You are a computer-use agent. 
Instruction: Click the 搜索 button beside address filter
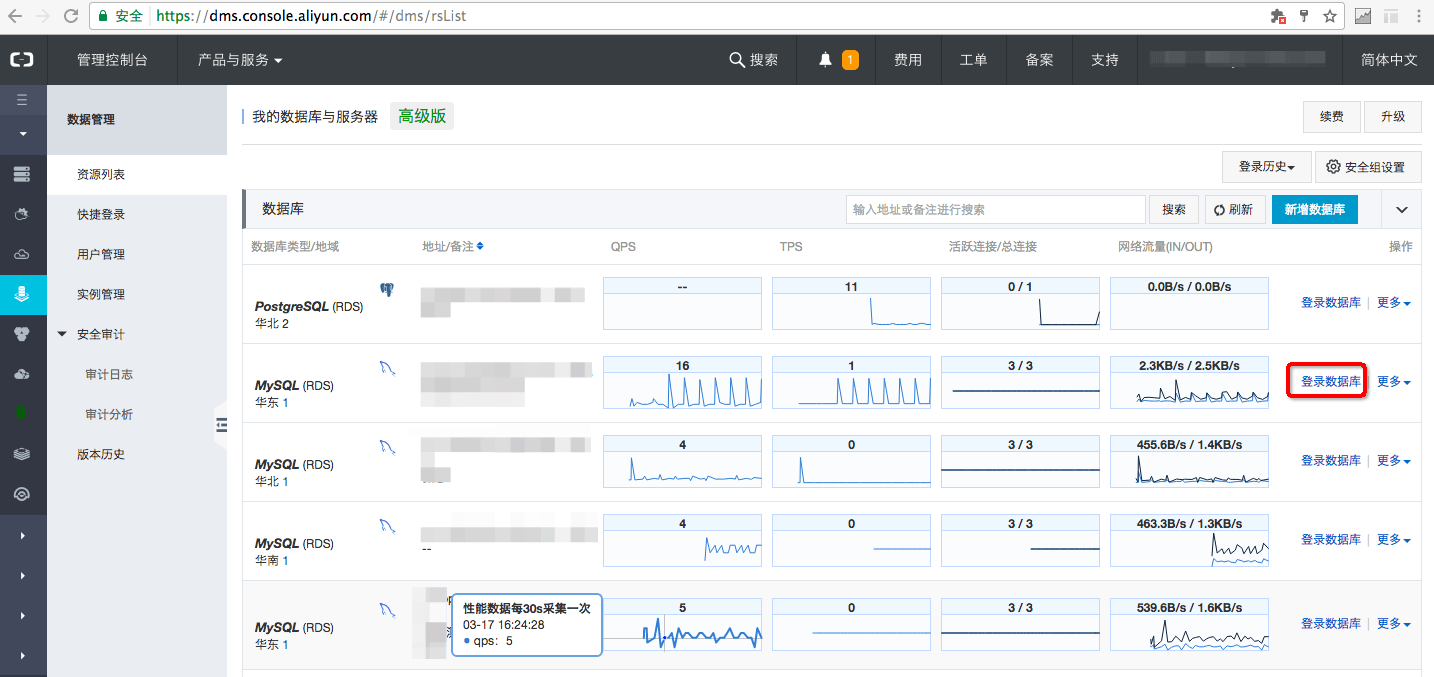[1174, 210]
